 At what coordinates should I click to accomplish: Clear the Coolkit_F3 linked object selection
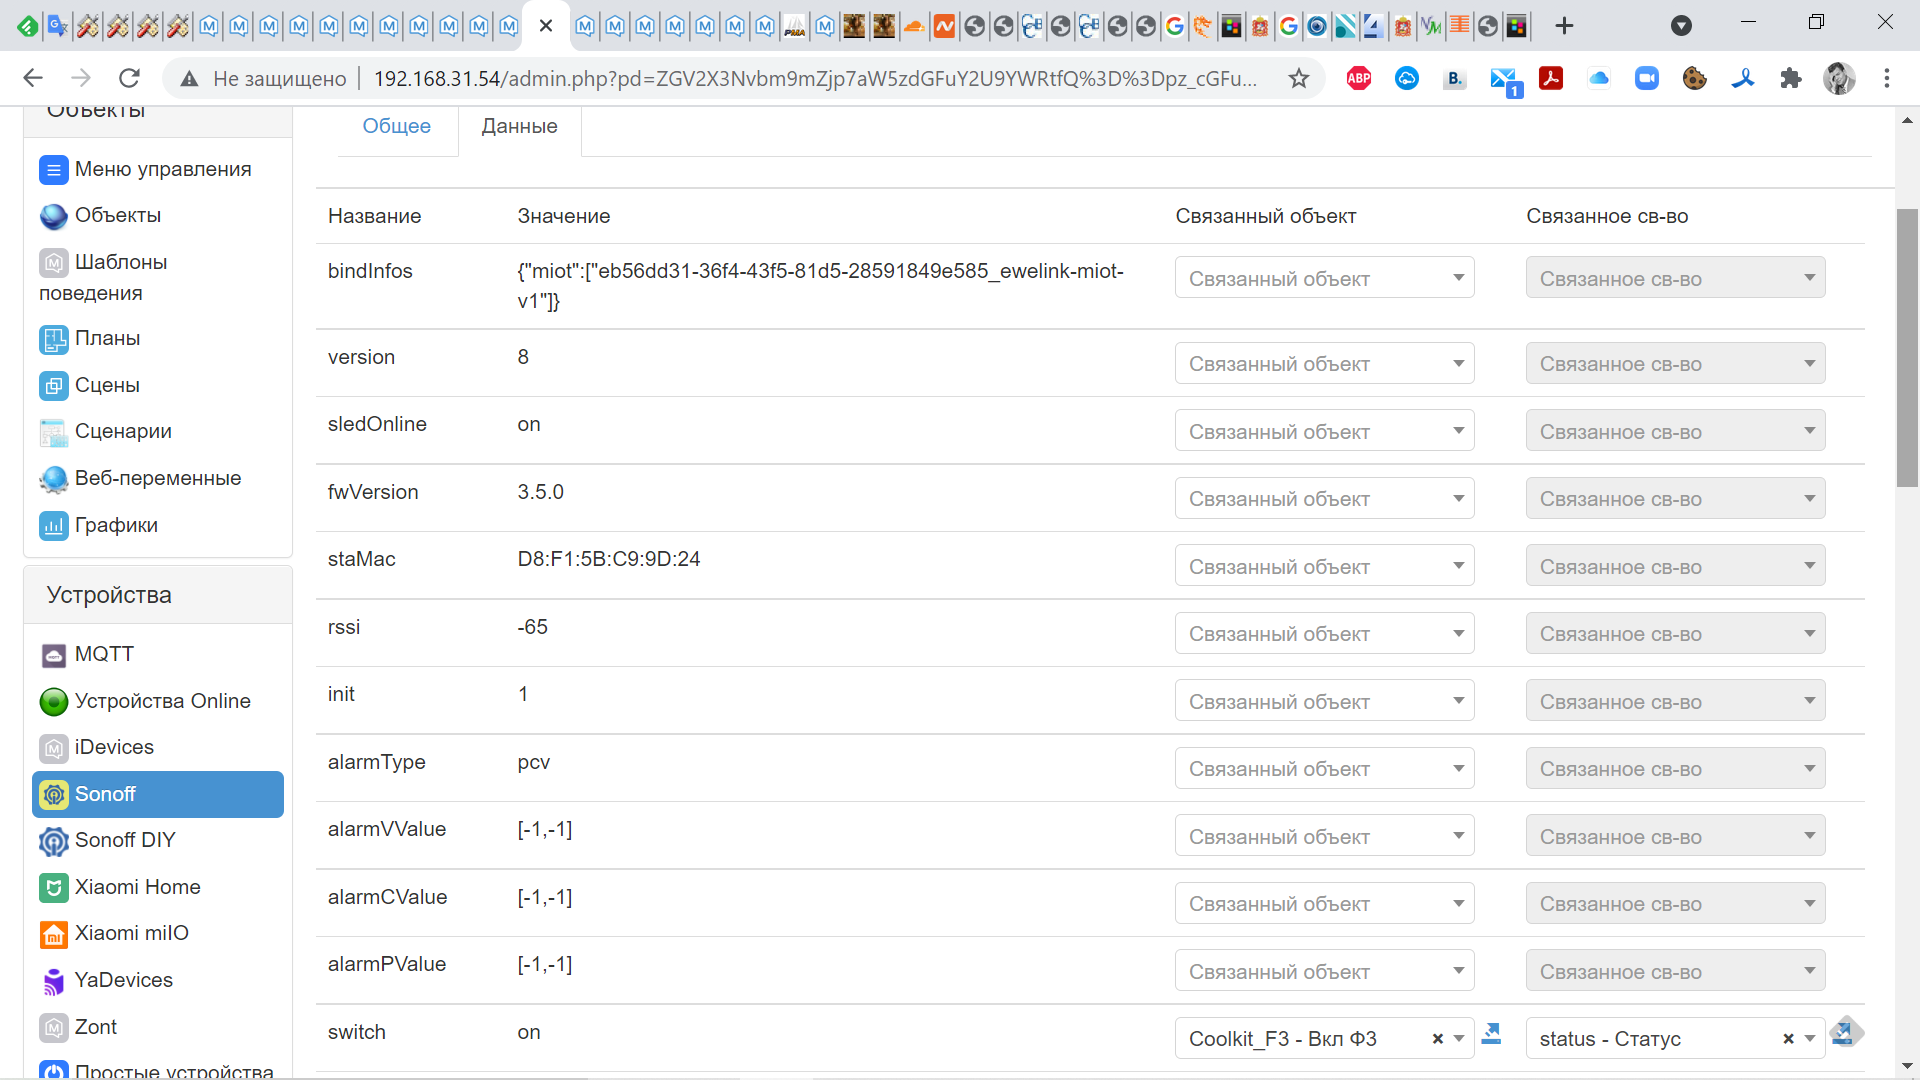[x=1437, y=1039]
